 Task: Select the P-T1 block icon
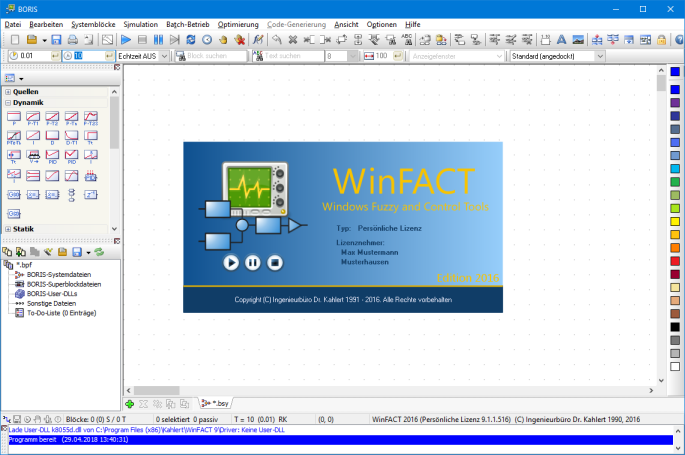coord(33,118)
